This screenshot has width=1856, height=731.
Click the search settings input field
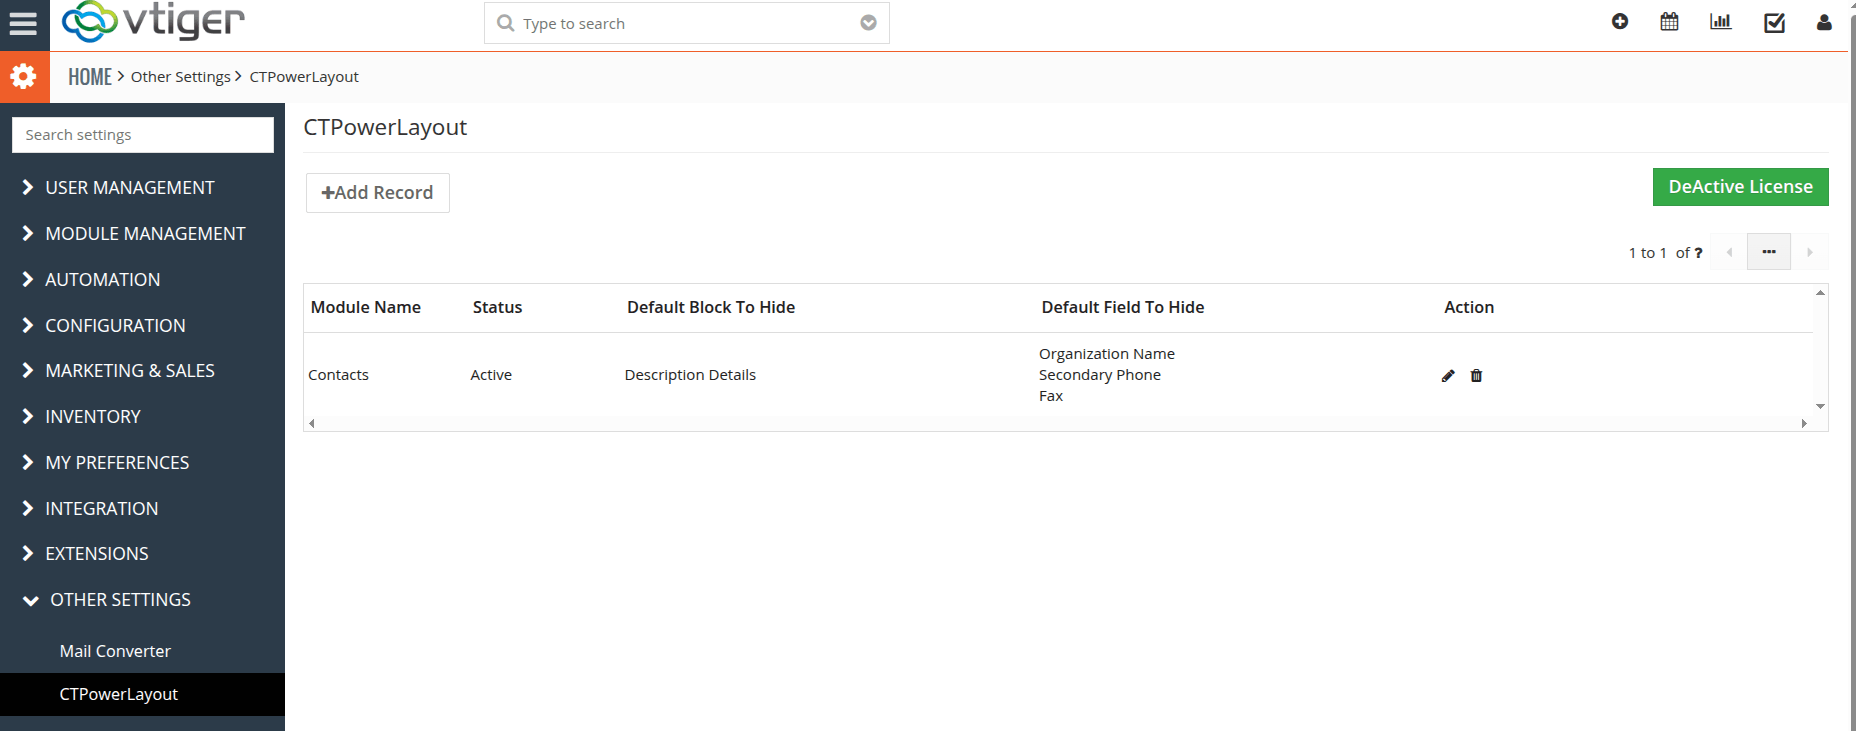[x=143, y=135]
